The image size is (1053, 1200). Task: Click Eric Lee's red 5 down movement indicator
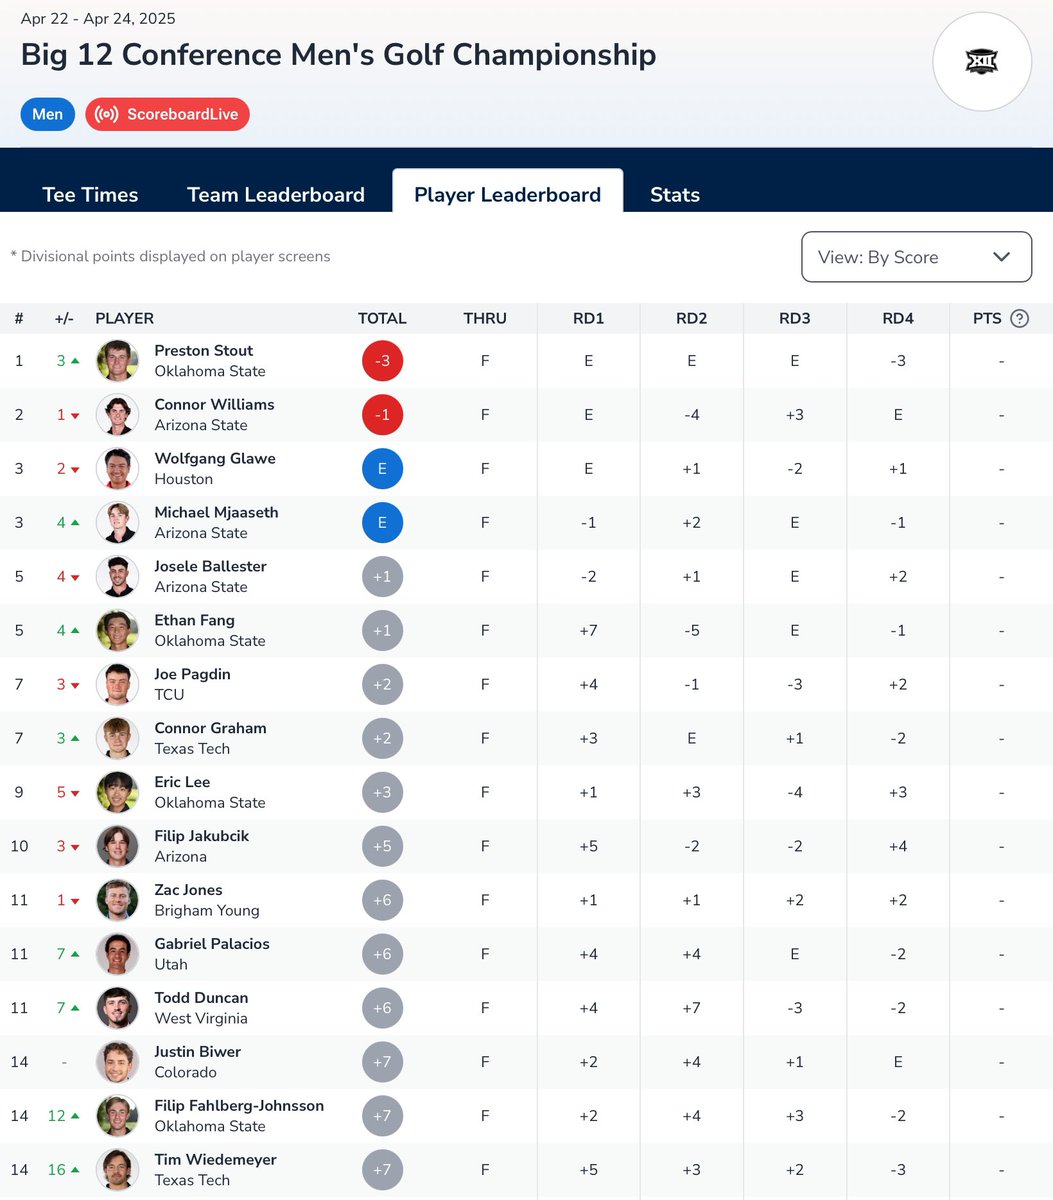tap(68, 793)
